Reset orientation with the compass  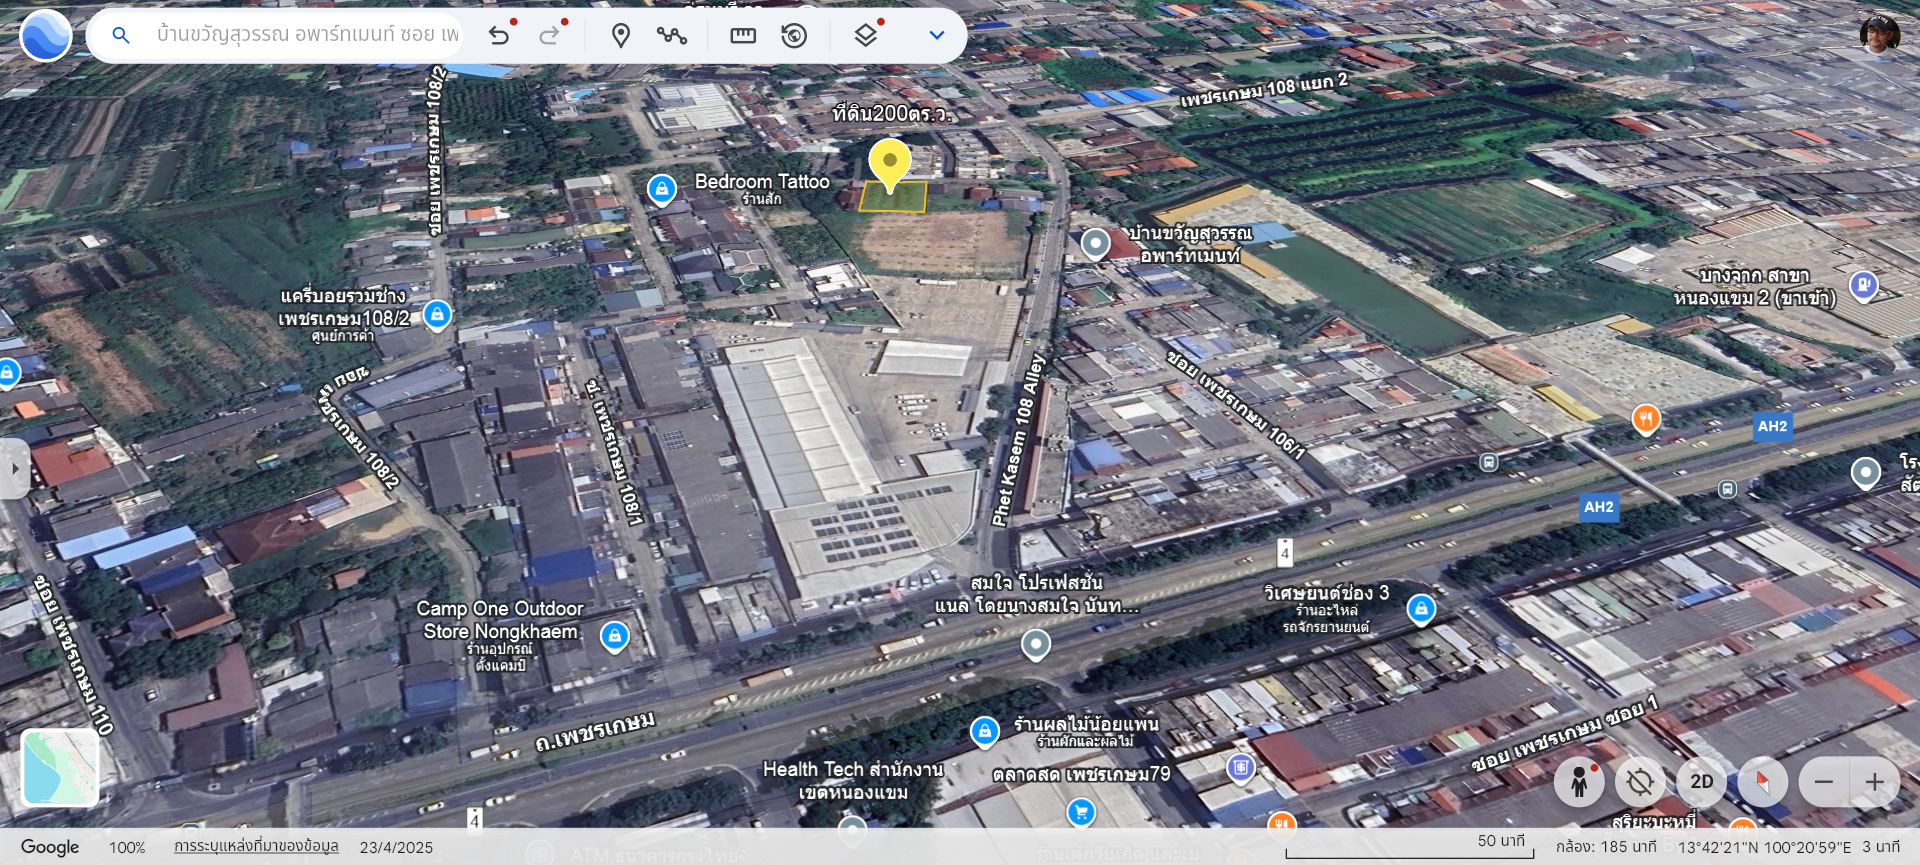[1762, 782]
